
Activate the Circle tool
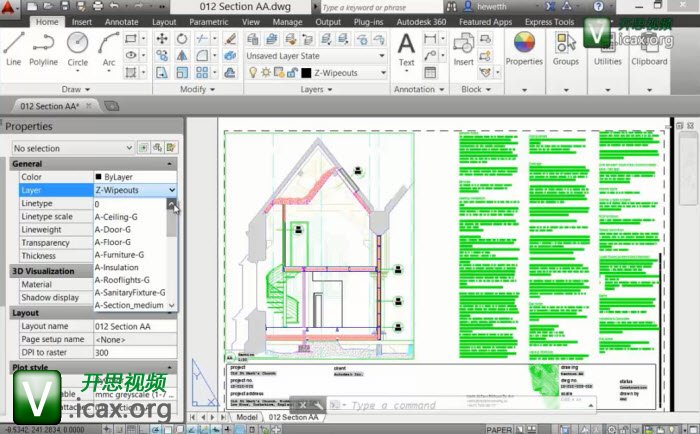pos(77,48)
